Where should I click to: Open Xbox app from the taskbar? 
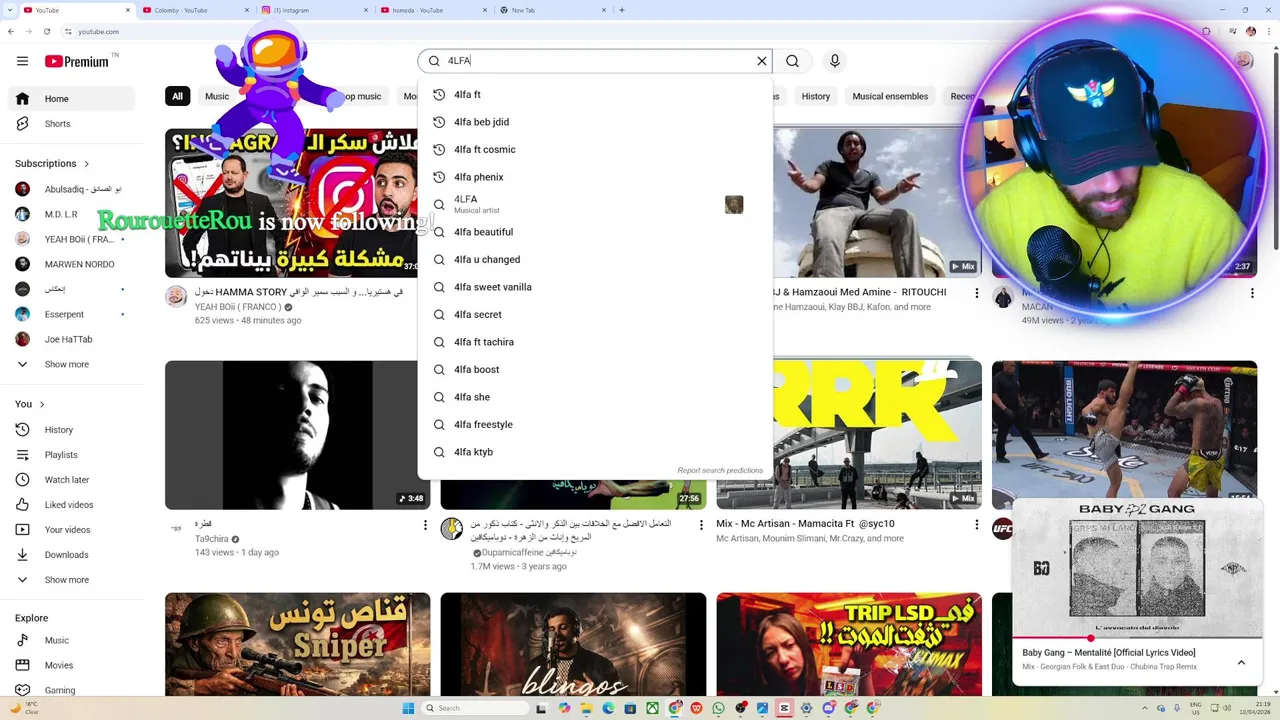pyautogui.click(x=652, y=708)
